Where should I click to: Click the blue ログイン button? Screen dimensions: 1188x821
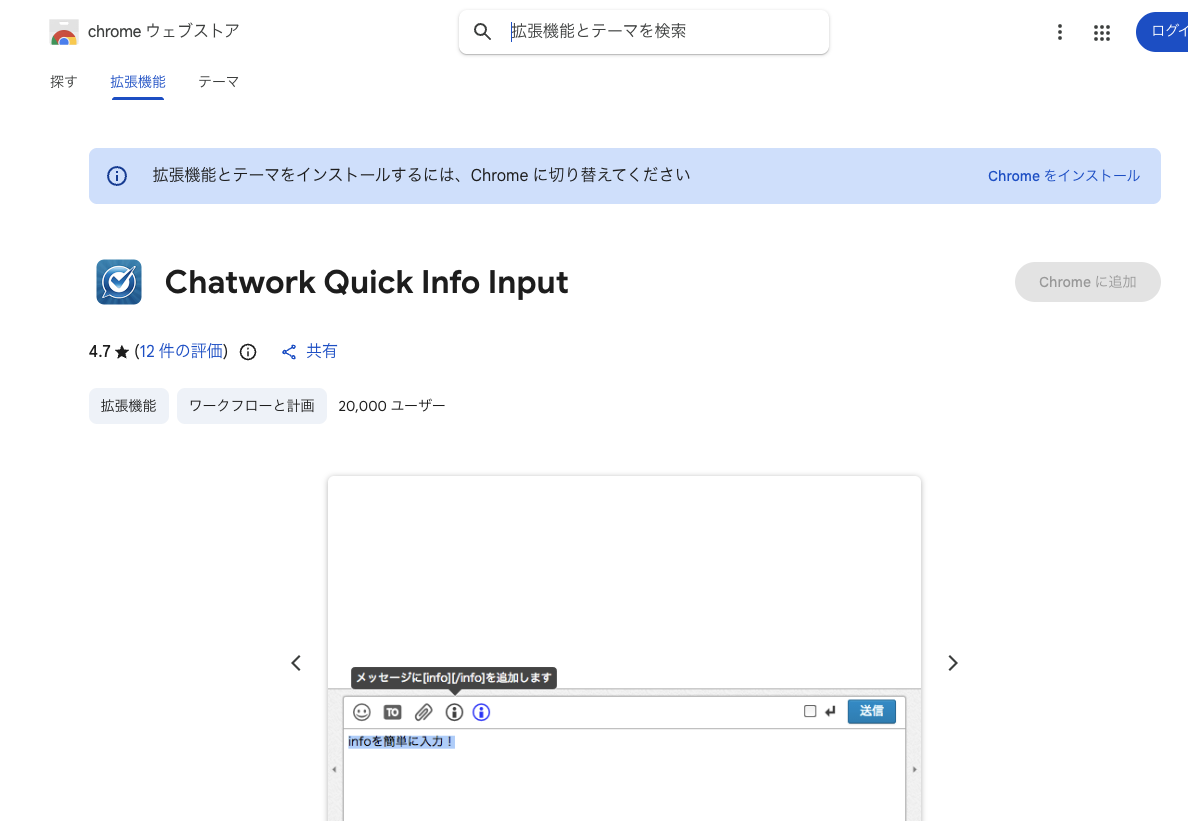click(x=1162, y=32)
